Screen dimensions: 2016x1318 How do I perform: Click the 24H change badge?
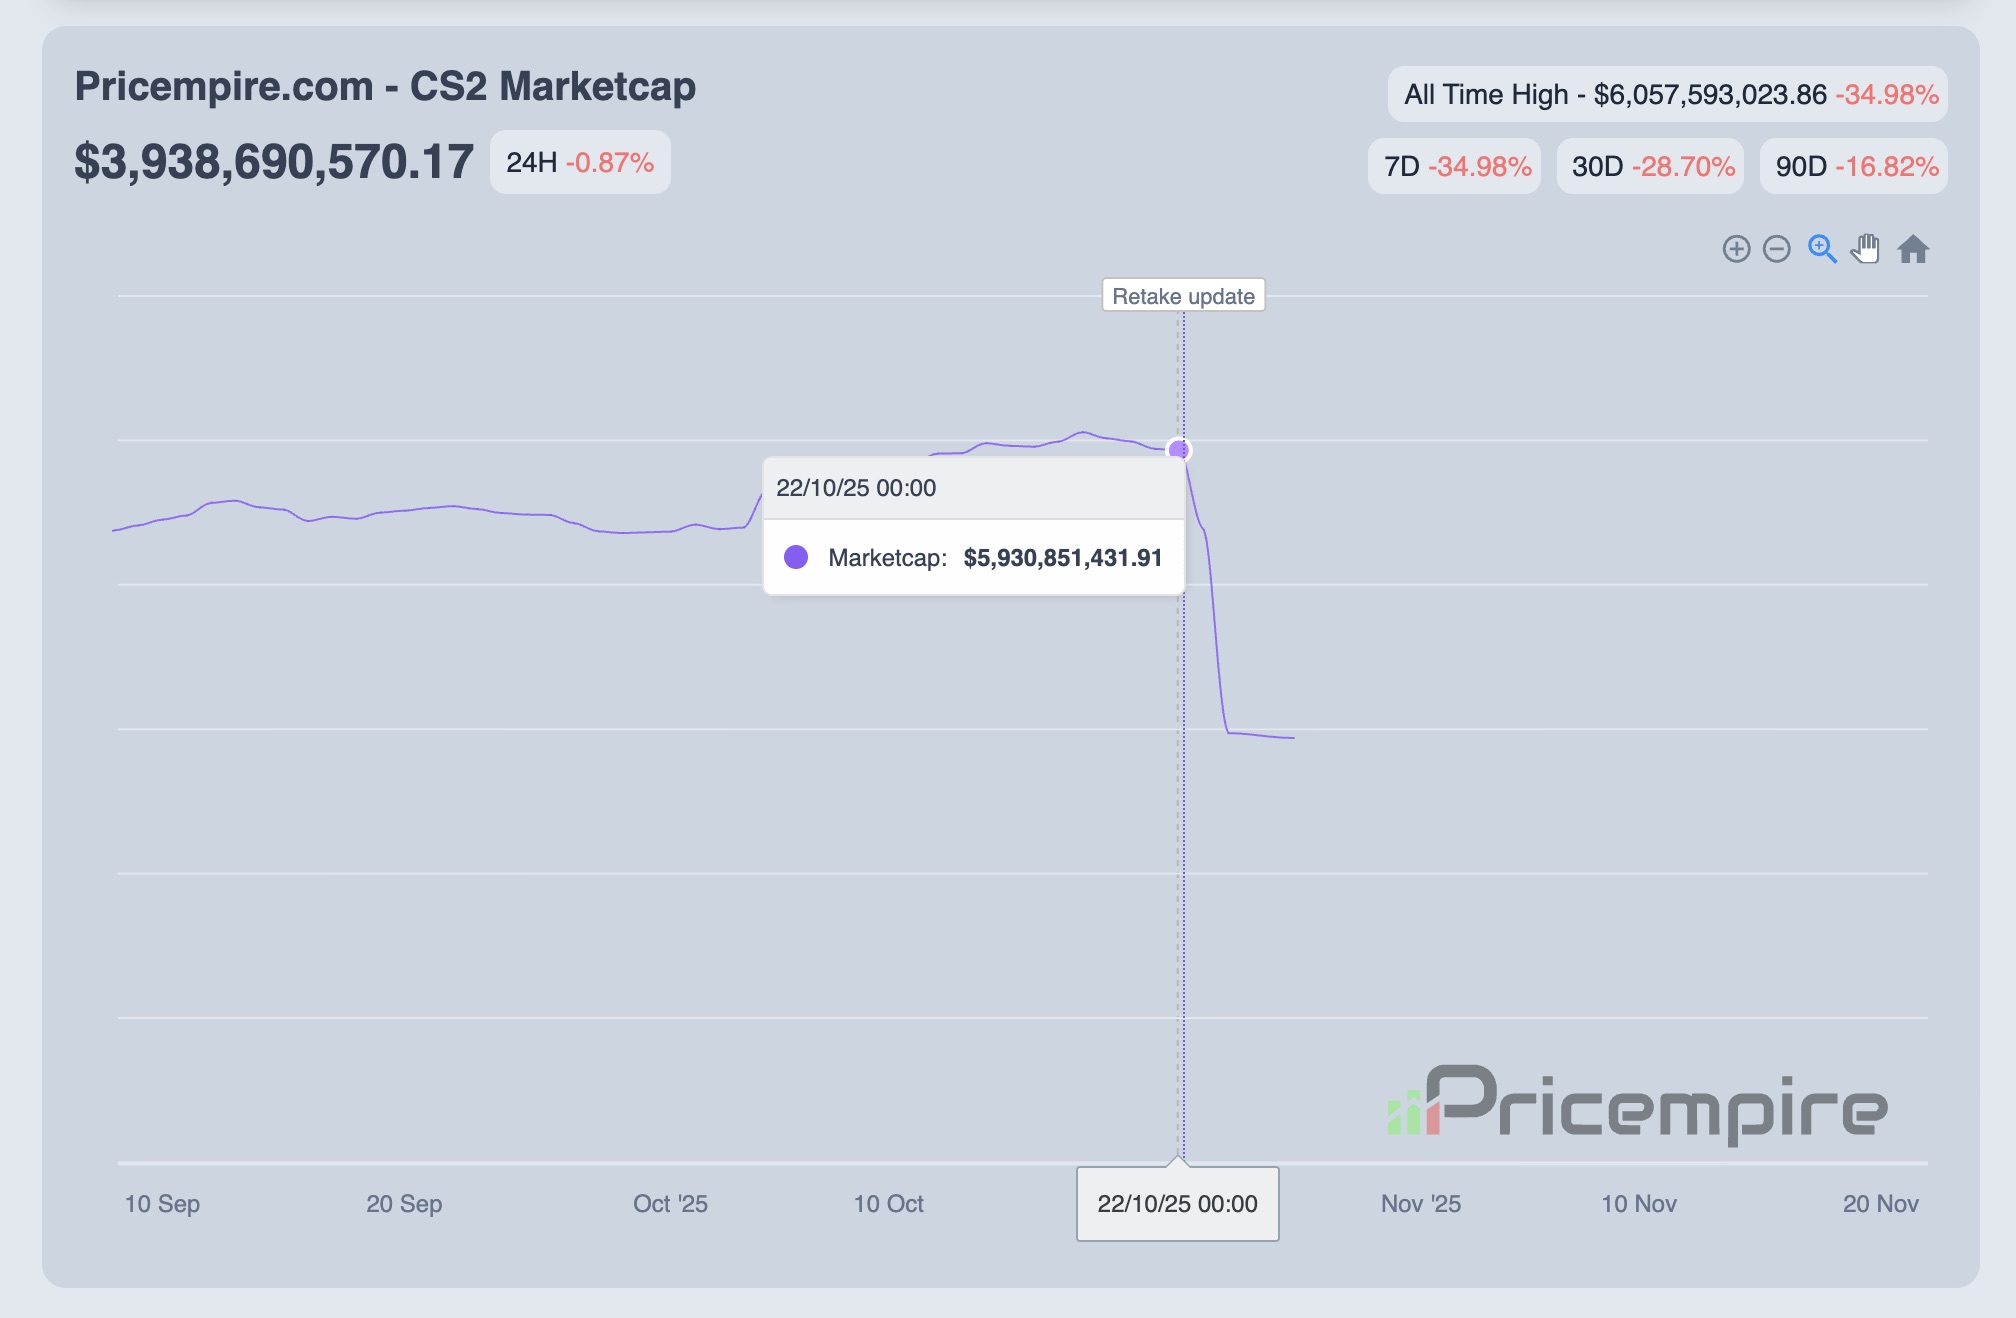[x=580, y=162]
